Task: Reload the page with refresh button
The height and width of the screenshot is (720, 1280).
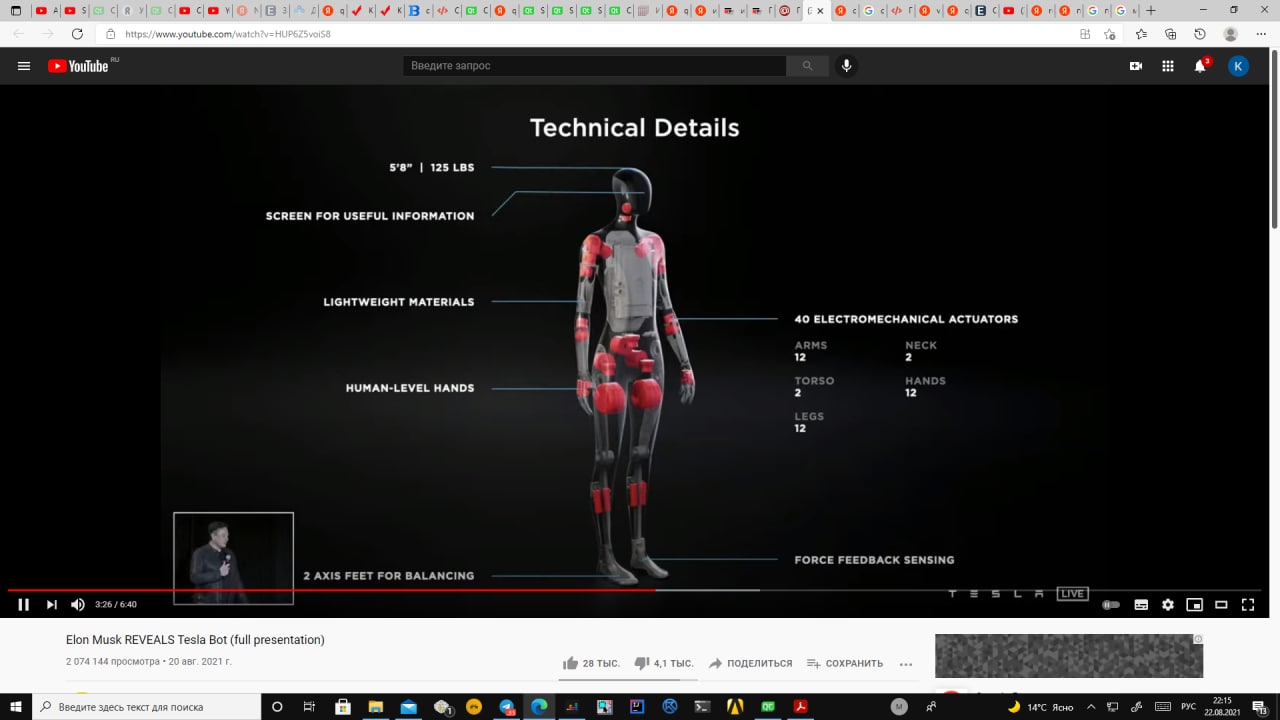Action: pyautogui.click(x=78, y=34)
